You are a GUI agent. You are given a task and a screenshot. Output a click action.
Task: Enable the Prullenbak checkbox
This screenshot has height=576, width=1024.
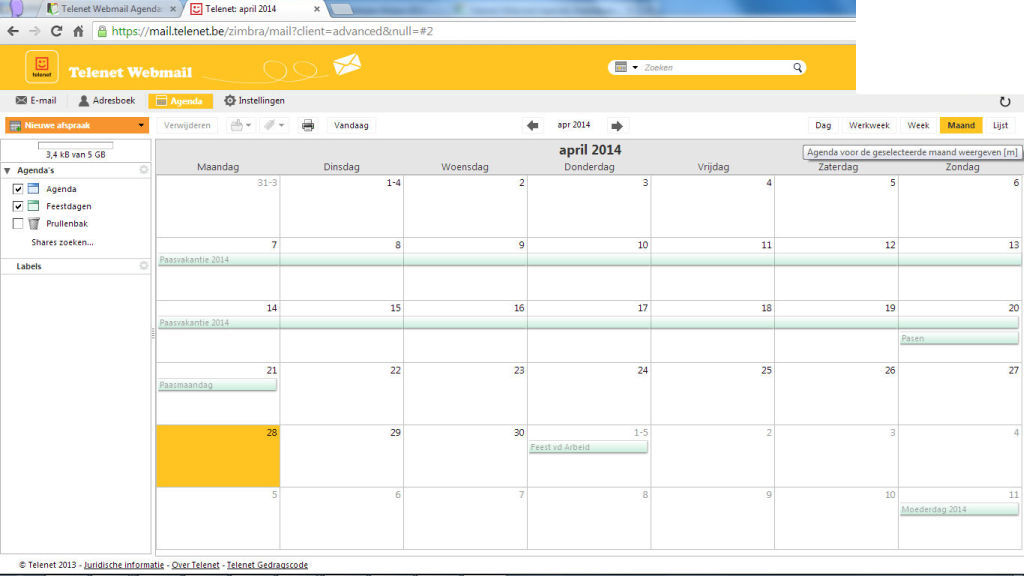click(18, 224)
